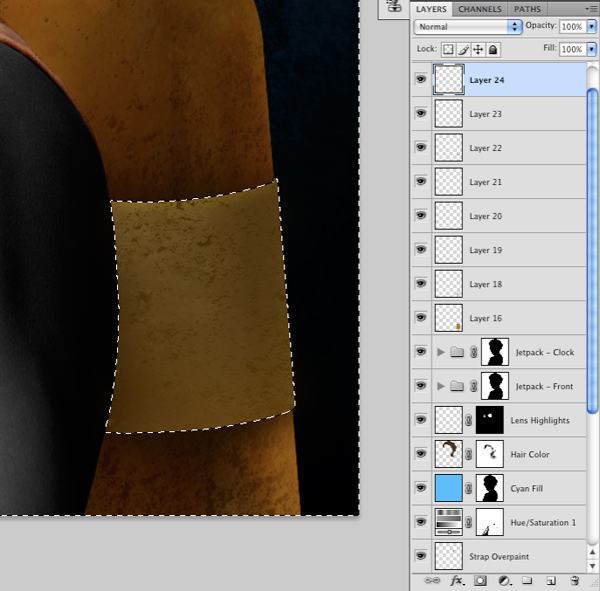Hide Layer 23 using its eye icon

[421, 113]
